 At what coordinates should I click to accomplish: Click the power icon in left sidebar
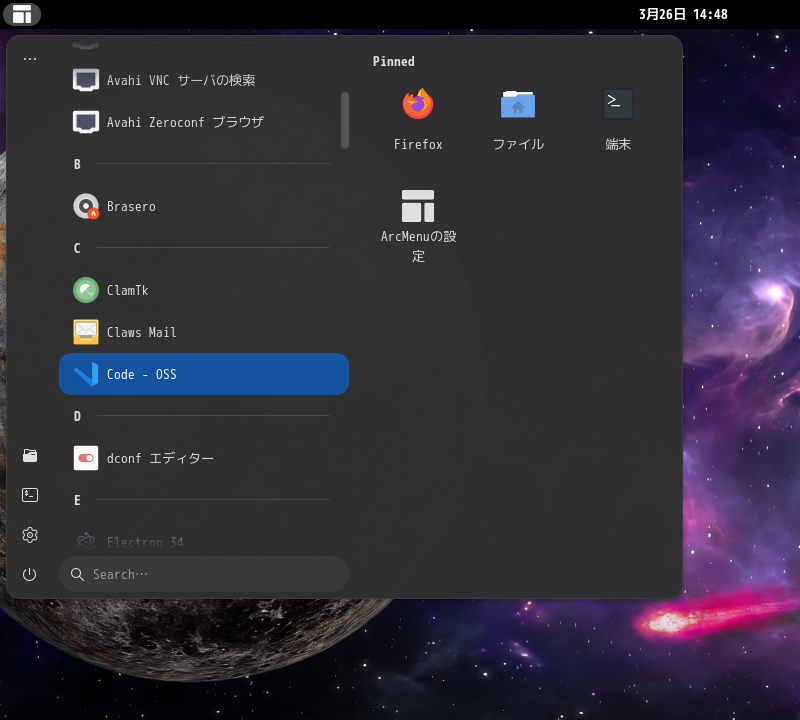[x=30, y=574]
